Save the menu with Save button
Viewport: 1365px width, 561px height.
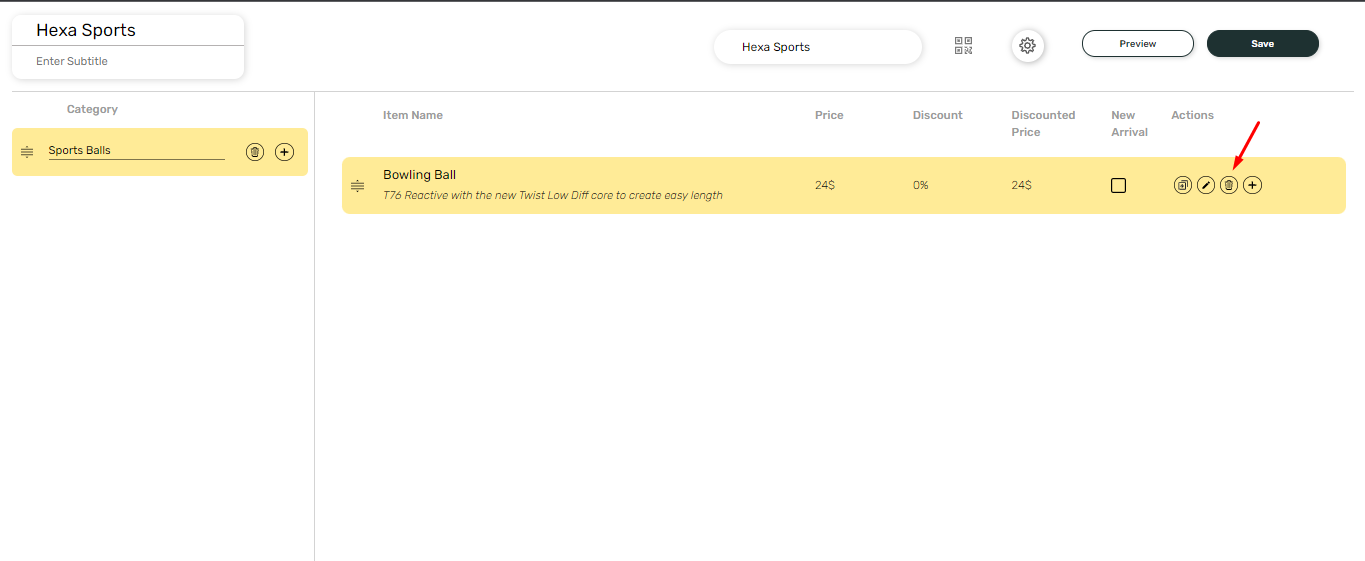pyautogui.click(x=1263, y=44)
